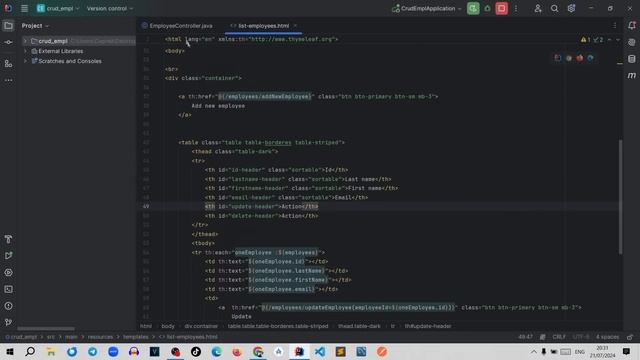640x360 pixels.
Task: Change CRLF line separator setting
Action: click(559, 337)
